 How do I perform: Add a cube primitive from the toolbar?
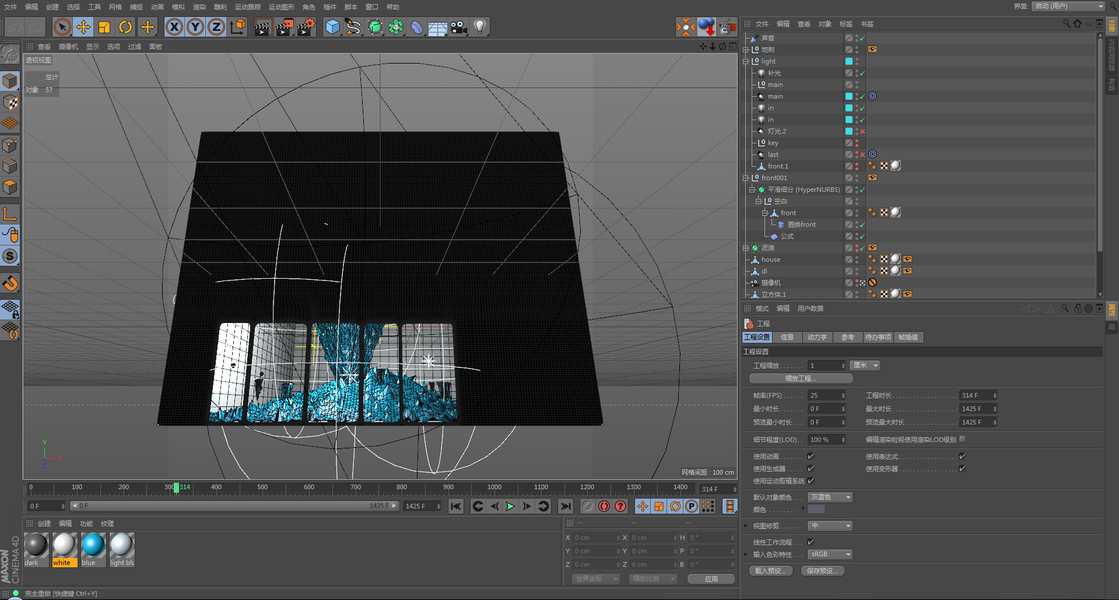click(332, 27)
